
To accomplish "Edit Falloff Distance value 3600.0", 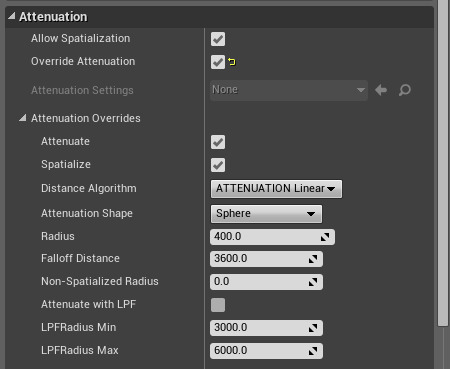I will [x=266, y=259].
